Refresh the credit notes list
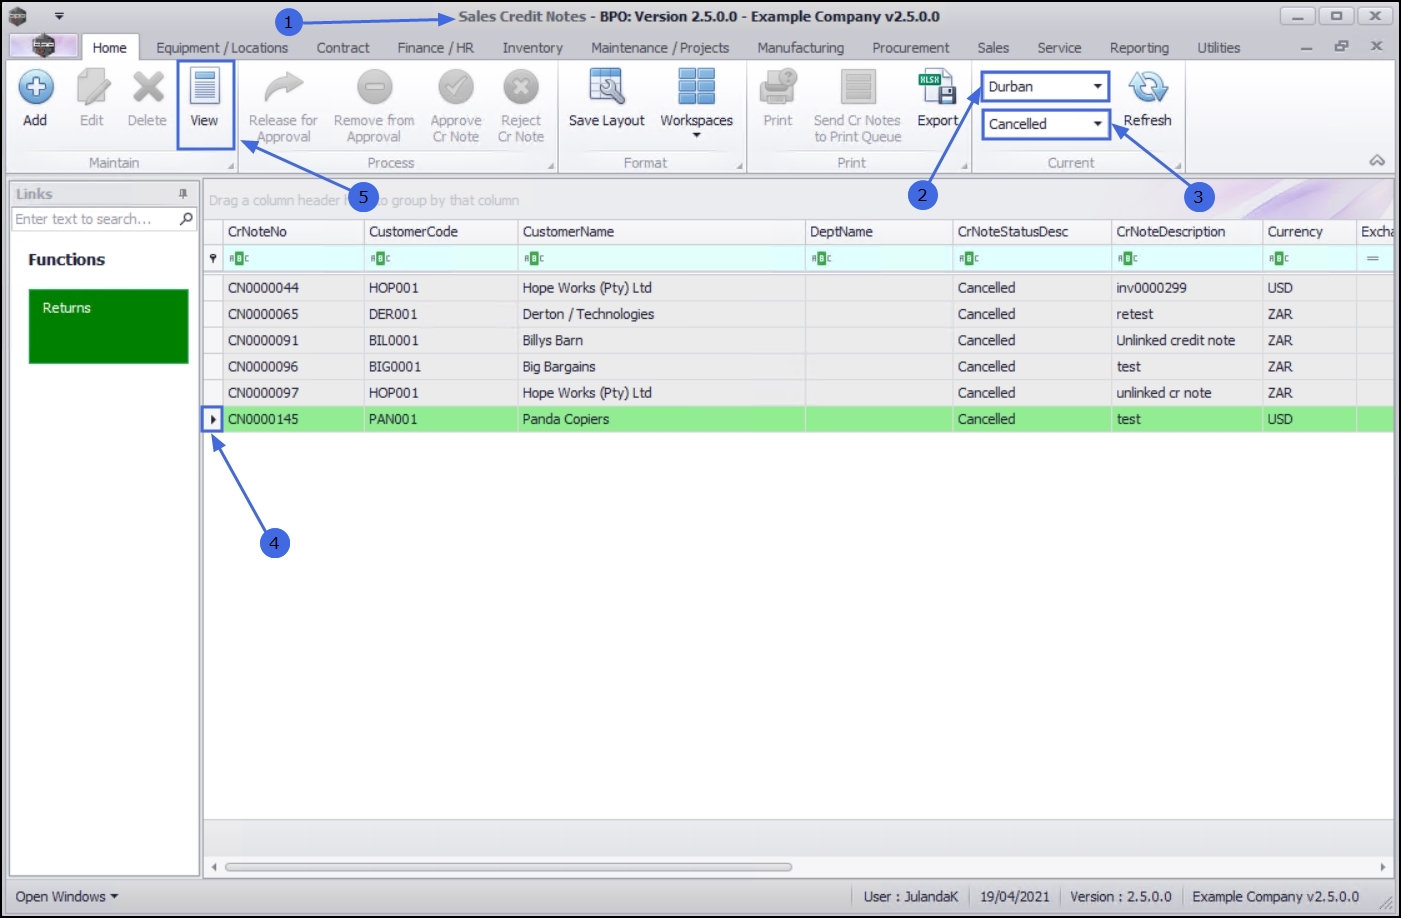 (1147, 98)
